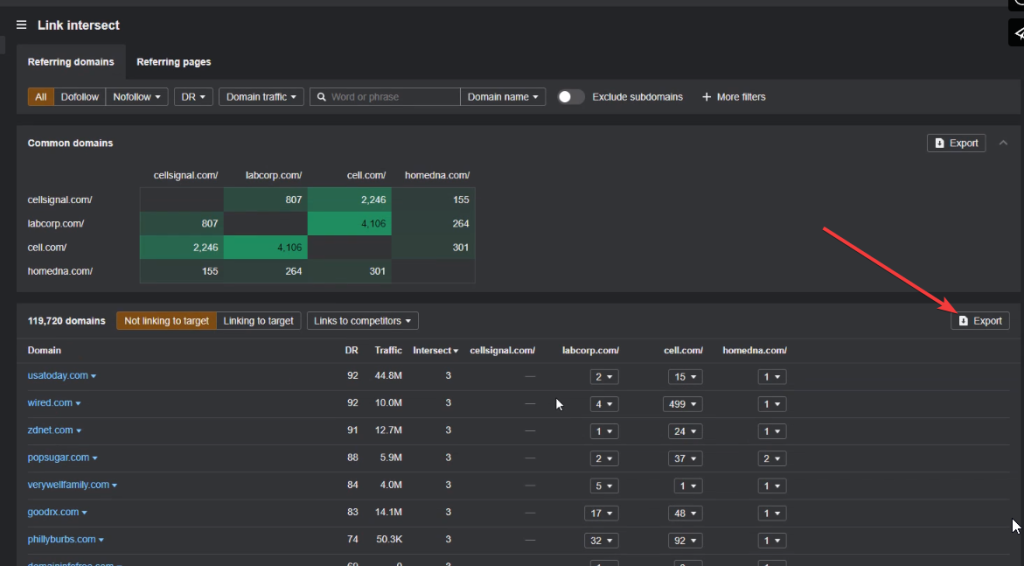Expand the 37 cell.com links for popsugar.com
1024x566 pixels.
coord(685,458)
